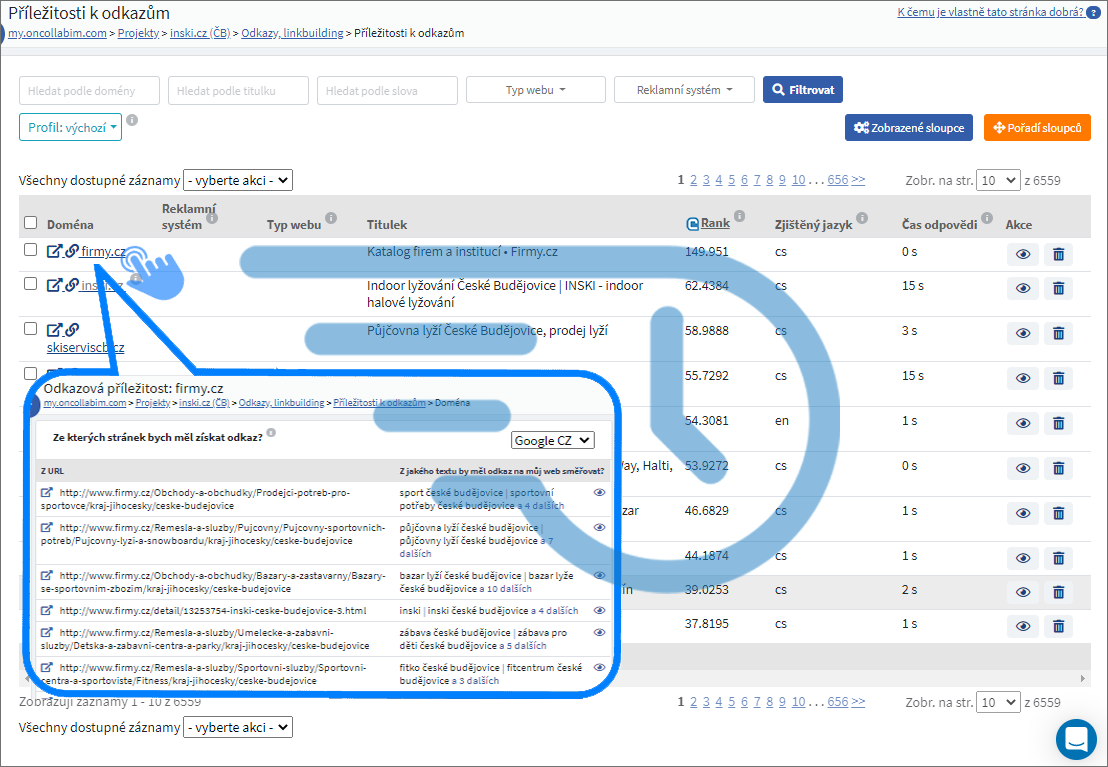The height and width of the screenshot is (767, 1108).
Task: Open the 'K čemu je vlastně tato stránka dobrá?' link
Action: pyautogui.click(x=990, y=12)
